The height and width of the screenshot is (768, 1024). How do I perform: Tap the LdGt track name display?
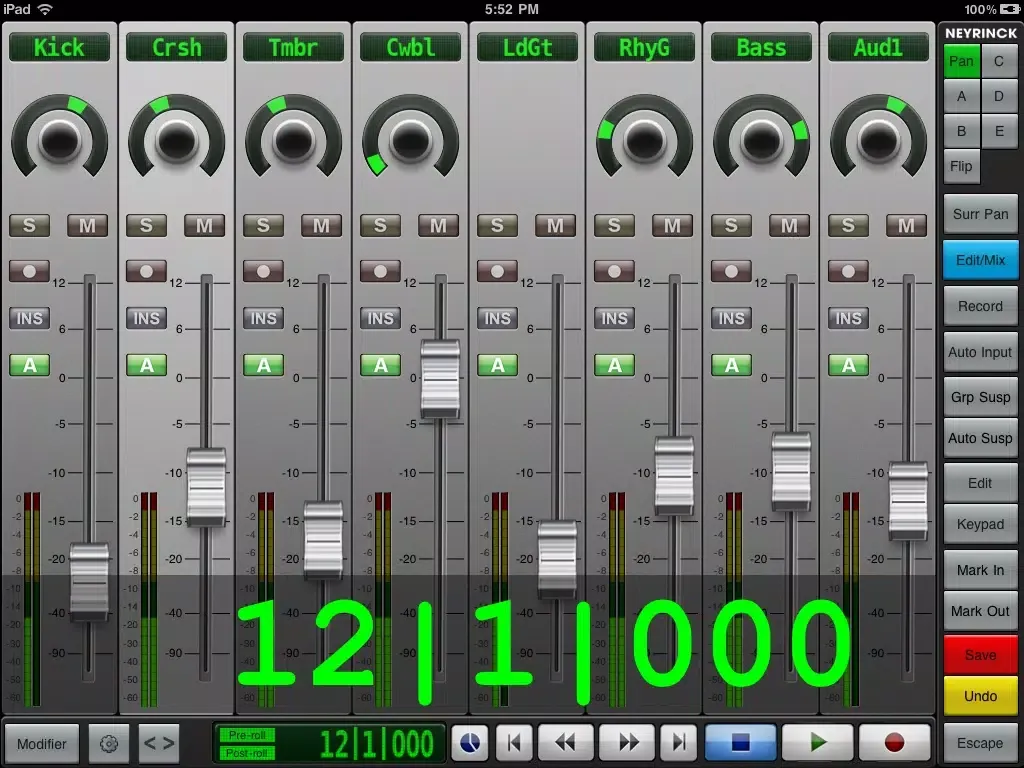click(527, 48)
